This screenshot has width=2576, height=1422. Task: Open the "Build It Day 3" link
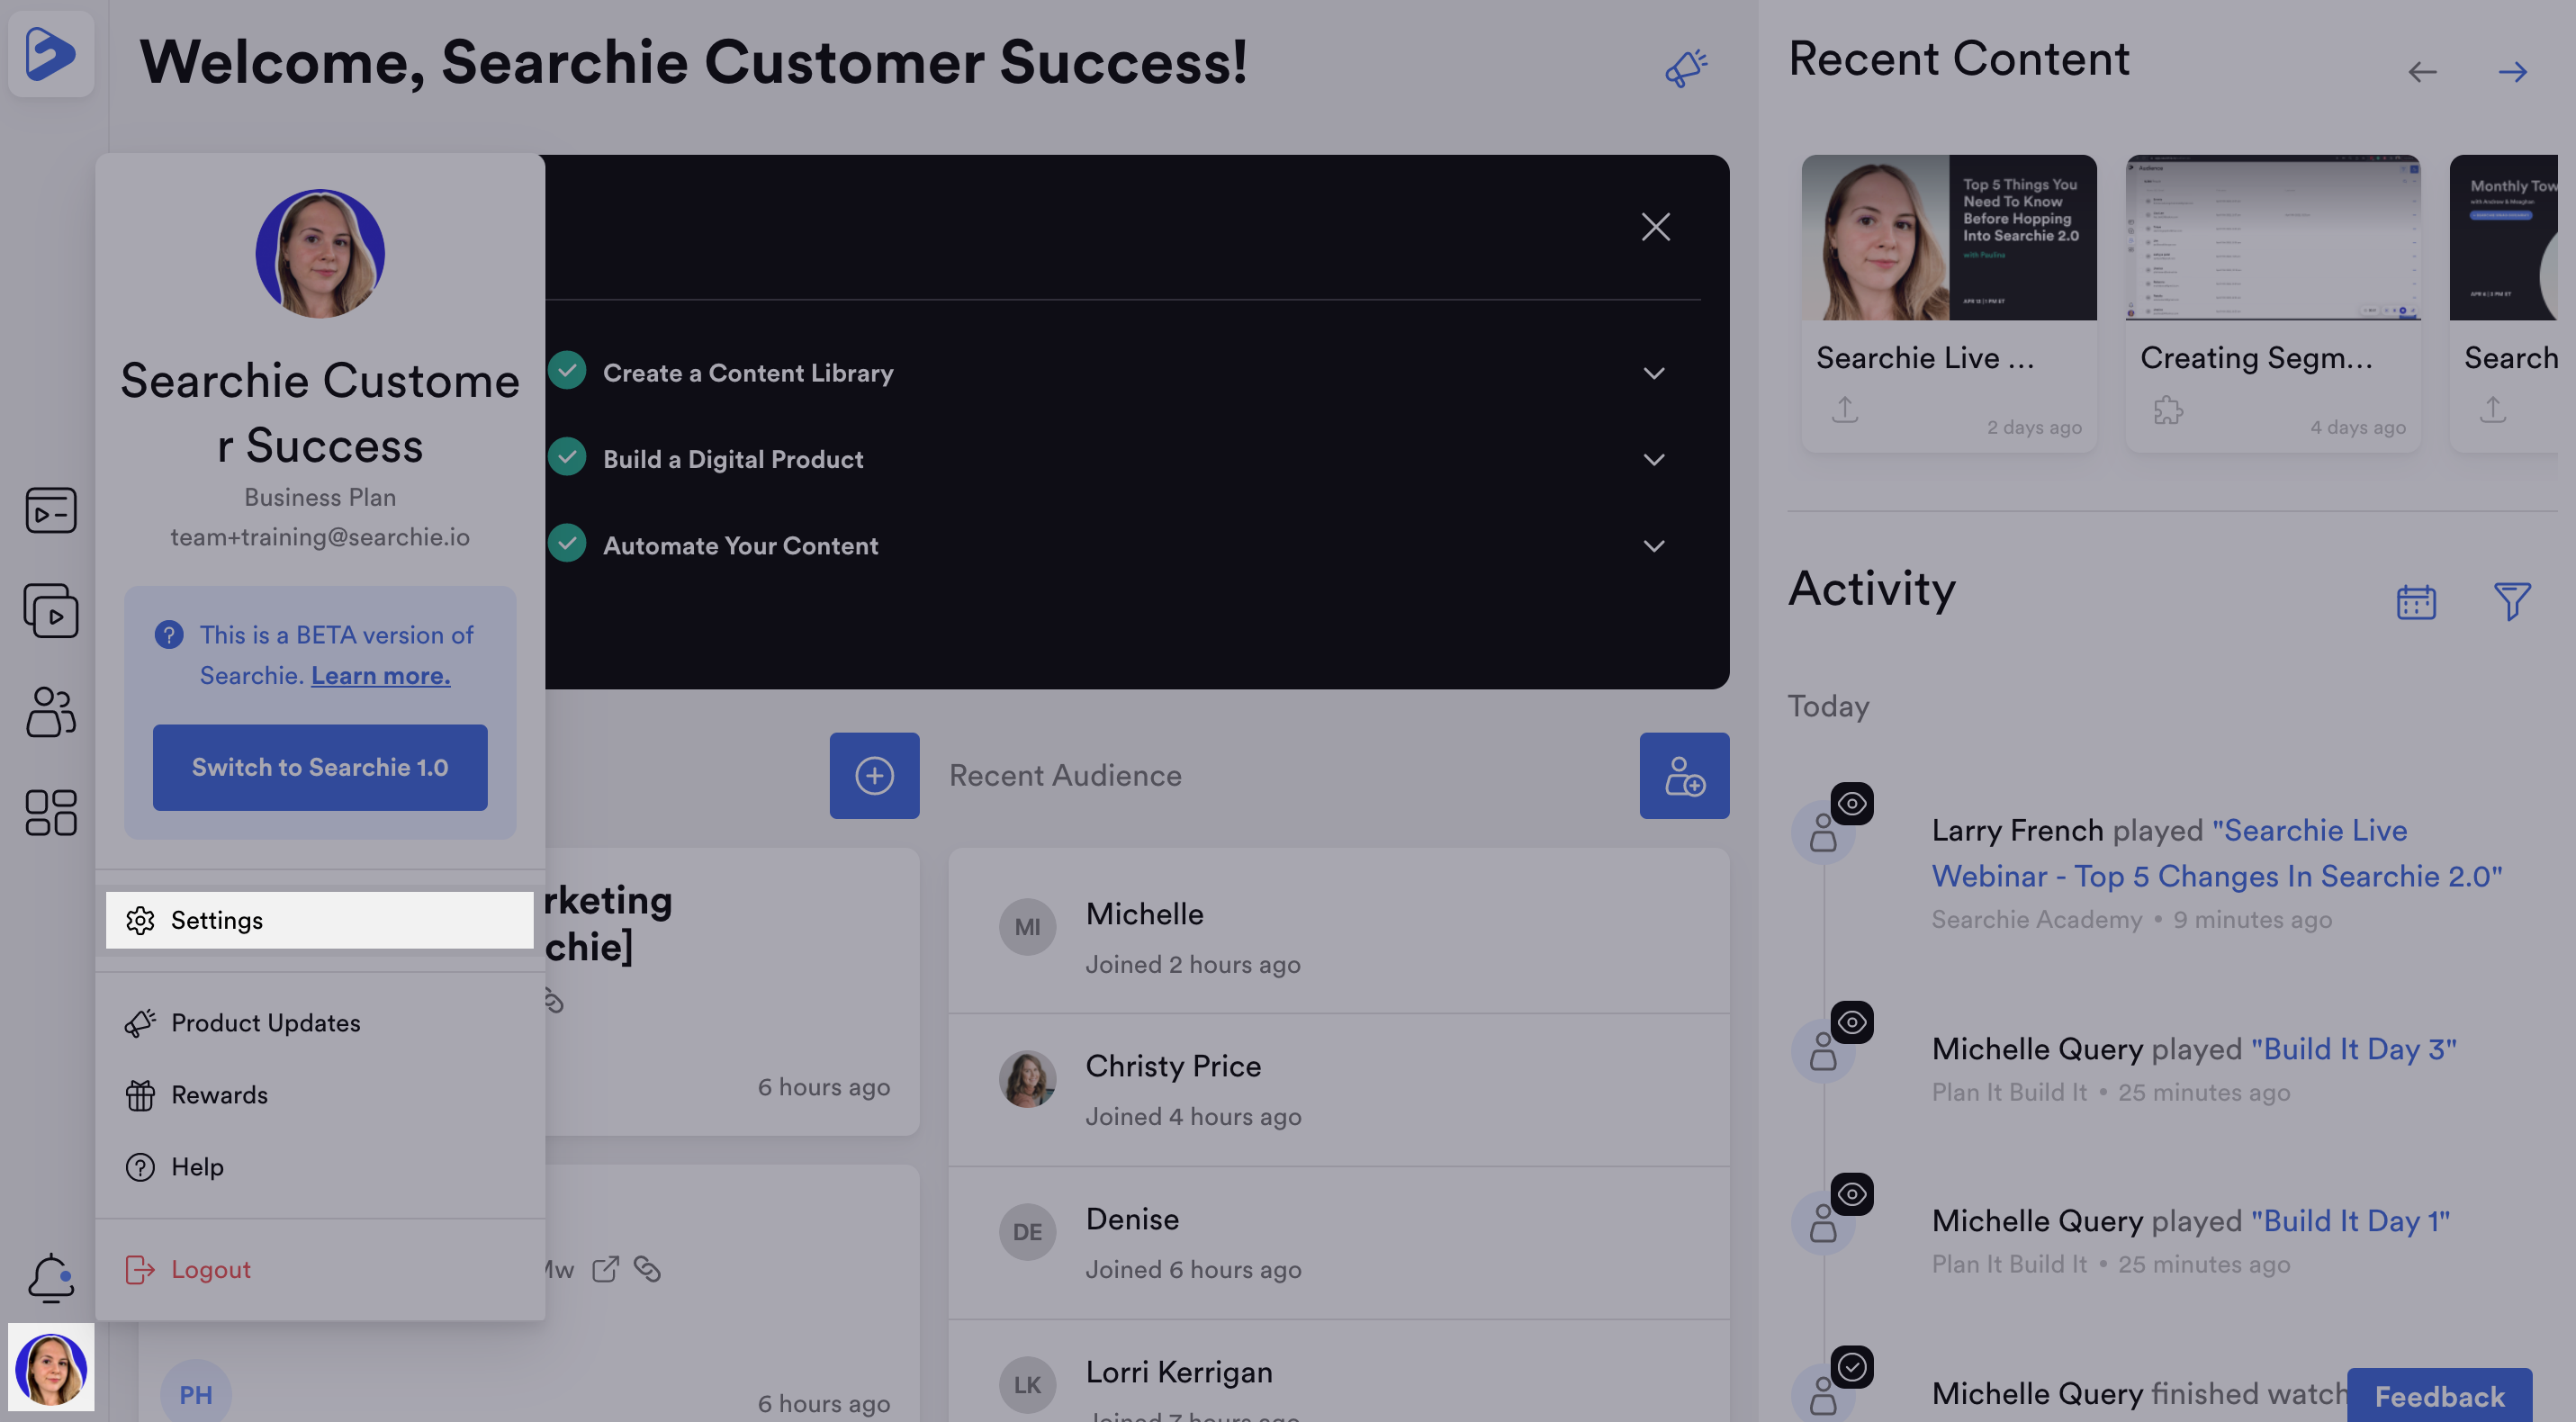click(2354, 1049)
